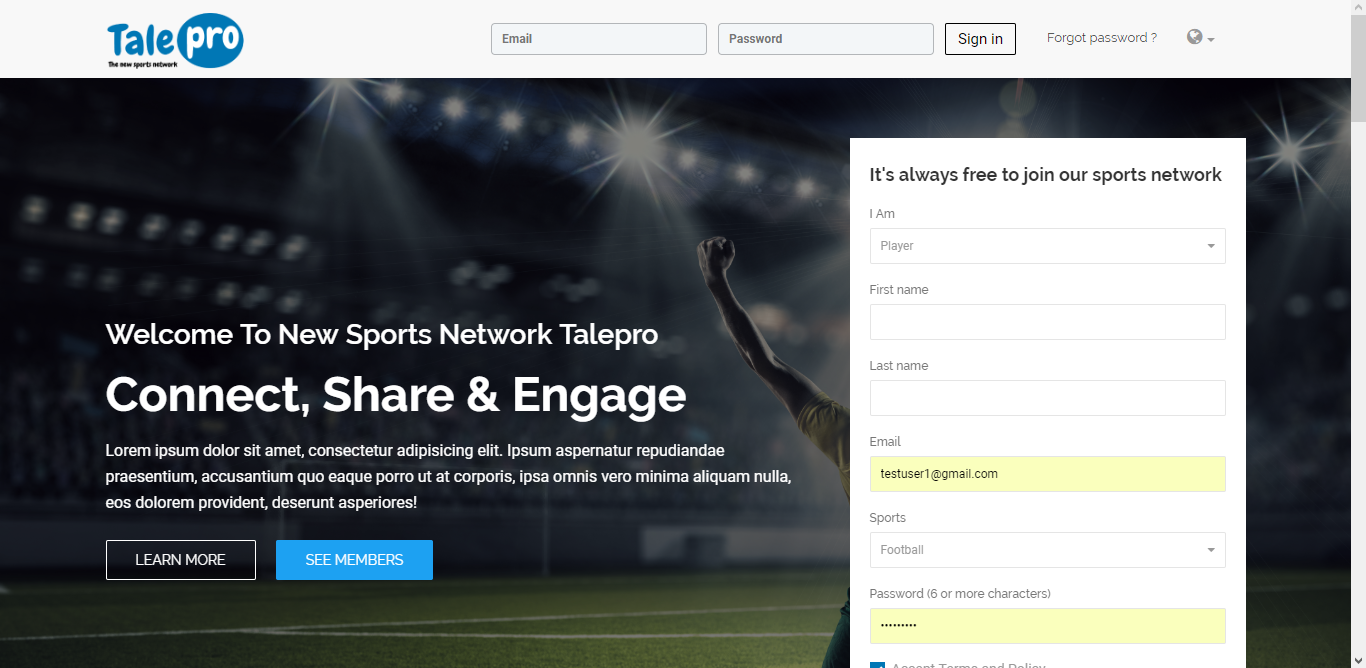
Task: Focus the signup Password field with masked dots
Action: (x=1048, y=626)
